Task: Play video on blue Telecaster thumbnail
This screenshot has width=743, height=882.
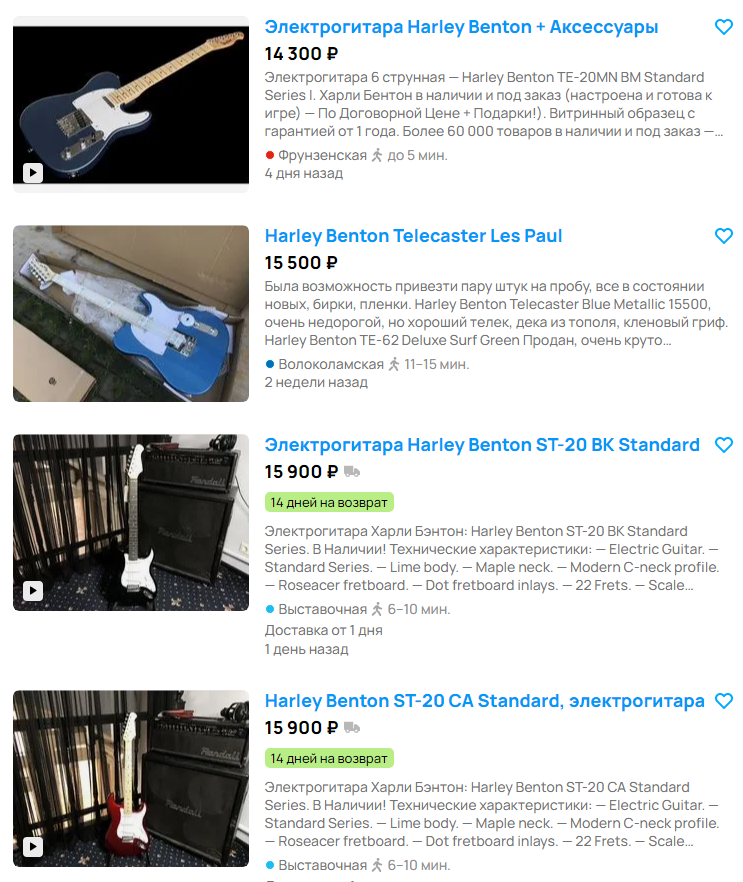Action: click(33, 173)
